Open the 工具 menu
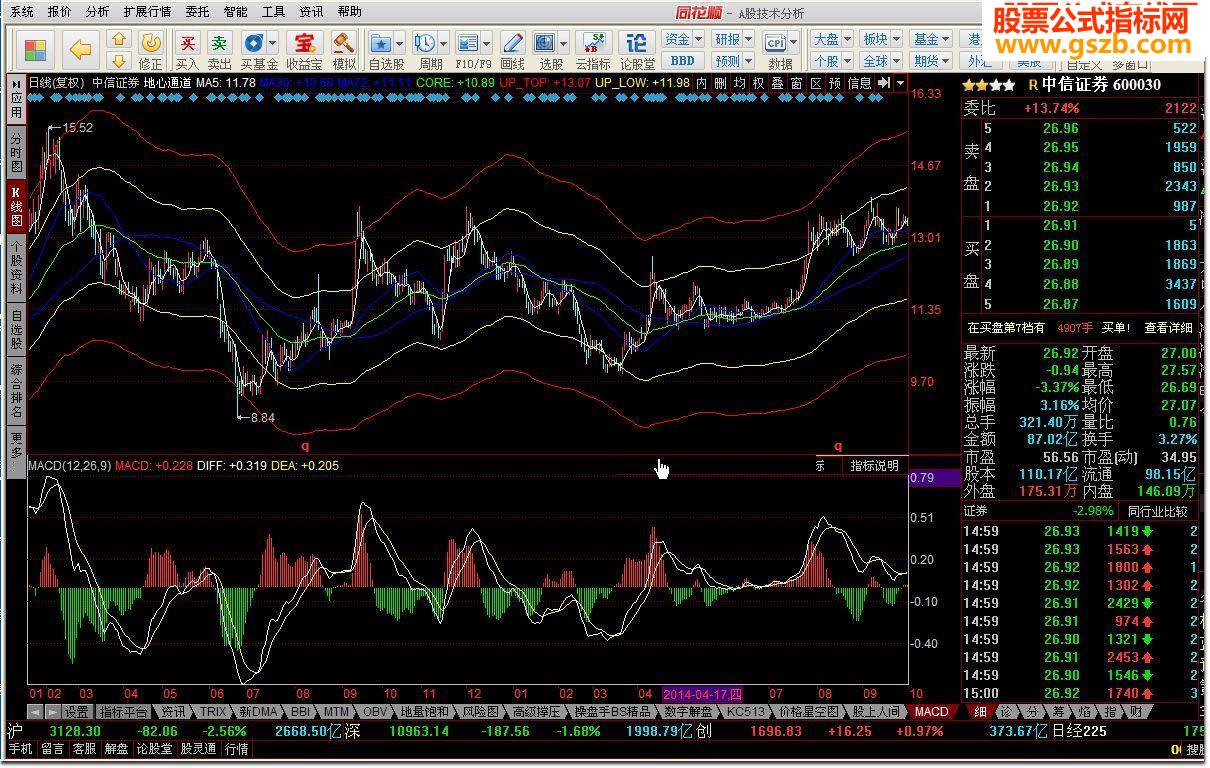Screen dimensions: 1210x768 click(273, 12)
